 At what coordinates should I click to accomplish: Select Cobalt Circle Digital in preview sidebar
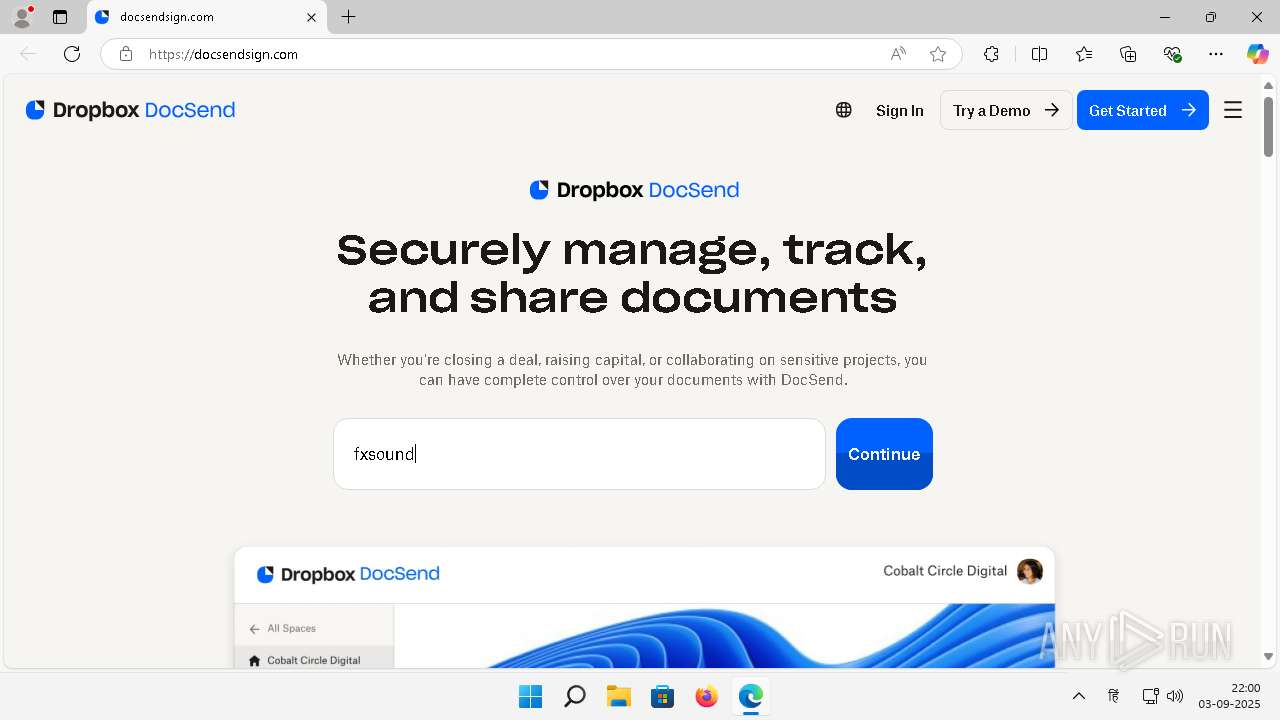(314, 660)
